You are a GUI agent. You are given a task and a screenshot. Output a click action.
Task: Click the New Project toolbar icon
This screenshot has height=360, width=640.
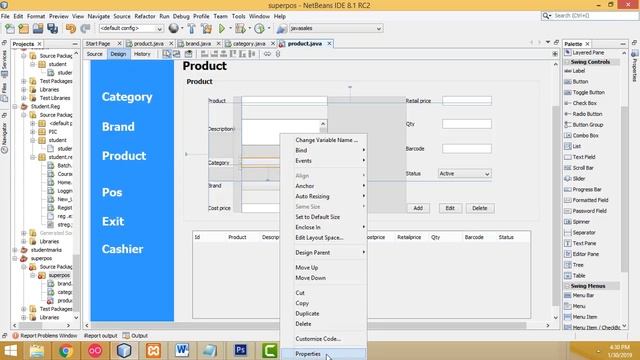click(24, 29)
